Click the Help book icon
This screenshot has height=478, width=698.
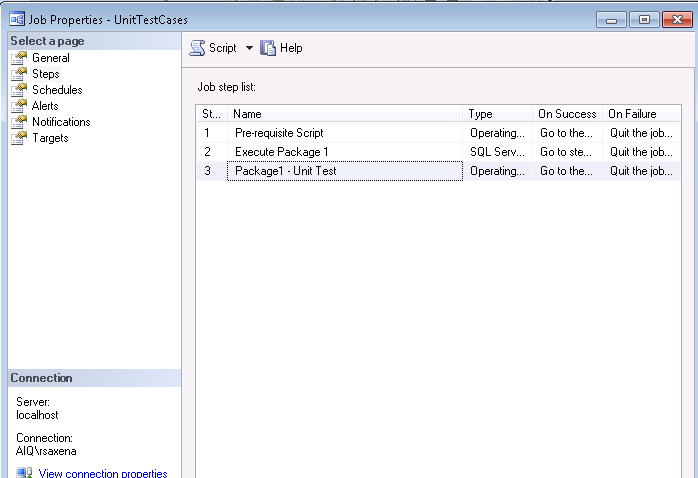coord(268,48)
